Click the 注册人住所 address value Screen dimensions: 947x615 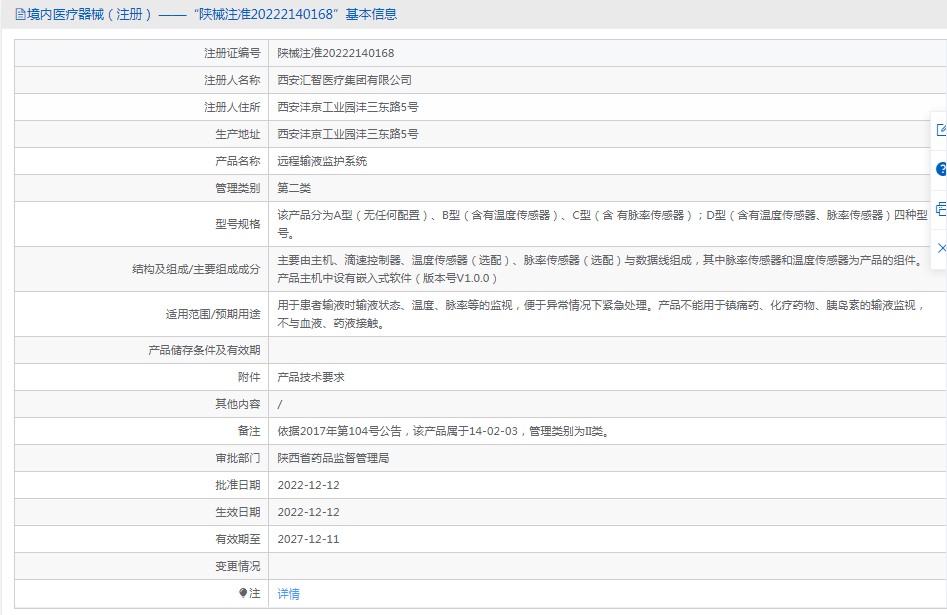coord(347,107)
